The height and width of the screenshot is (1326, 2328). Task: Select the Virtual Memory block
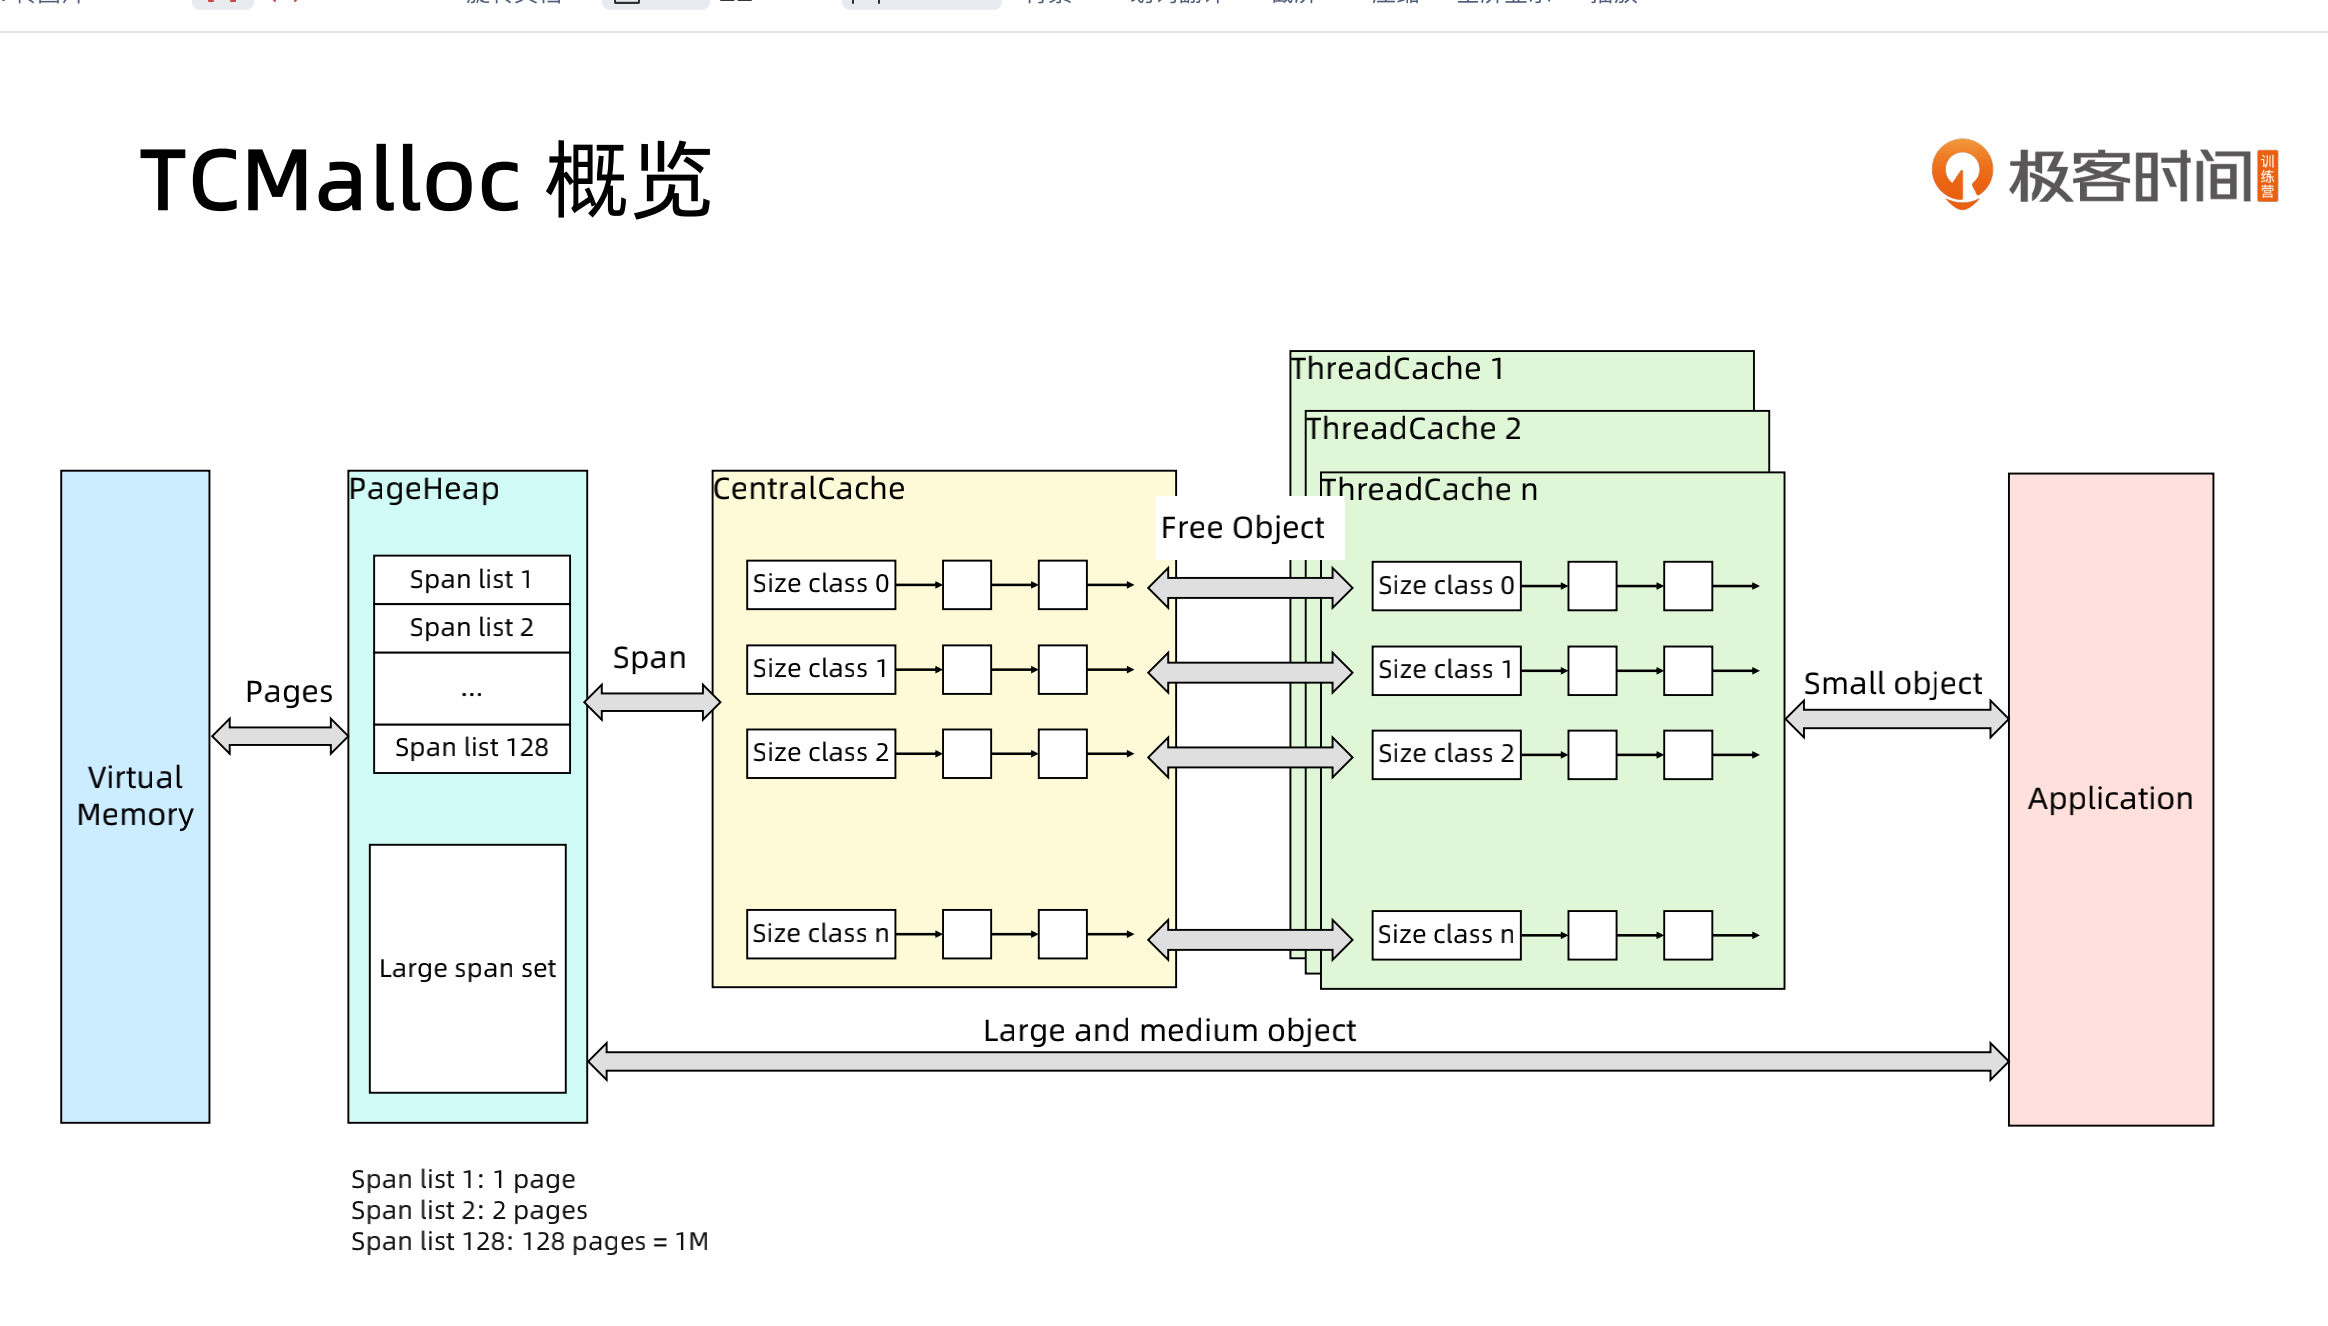pyautogui.click(x=135, y=796)
